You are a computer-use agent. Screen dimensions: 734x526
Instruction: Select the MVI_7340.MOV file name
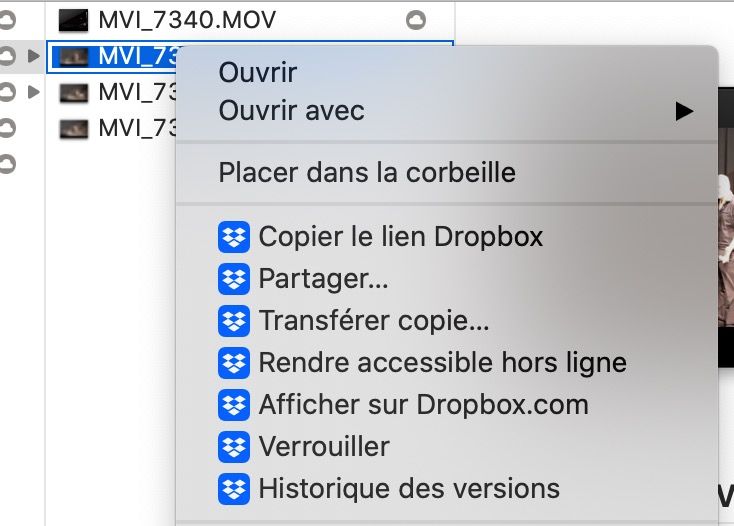pos(187,19)
